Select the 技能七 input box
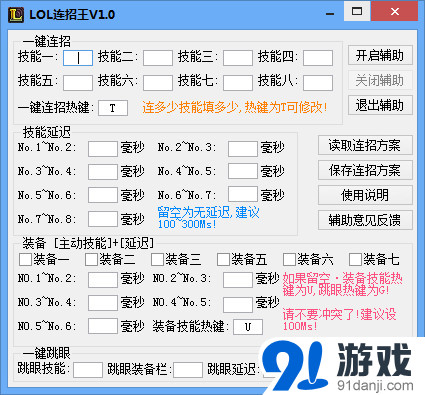Viewport: 425px width, 395px height. 238,83
